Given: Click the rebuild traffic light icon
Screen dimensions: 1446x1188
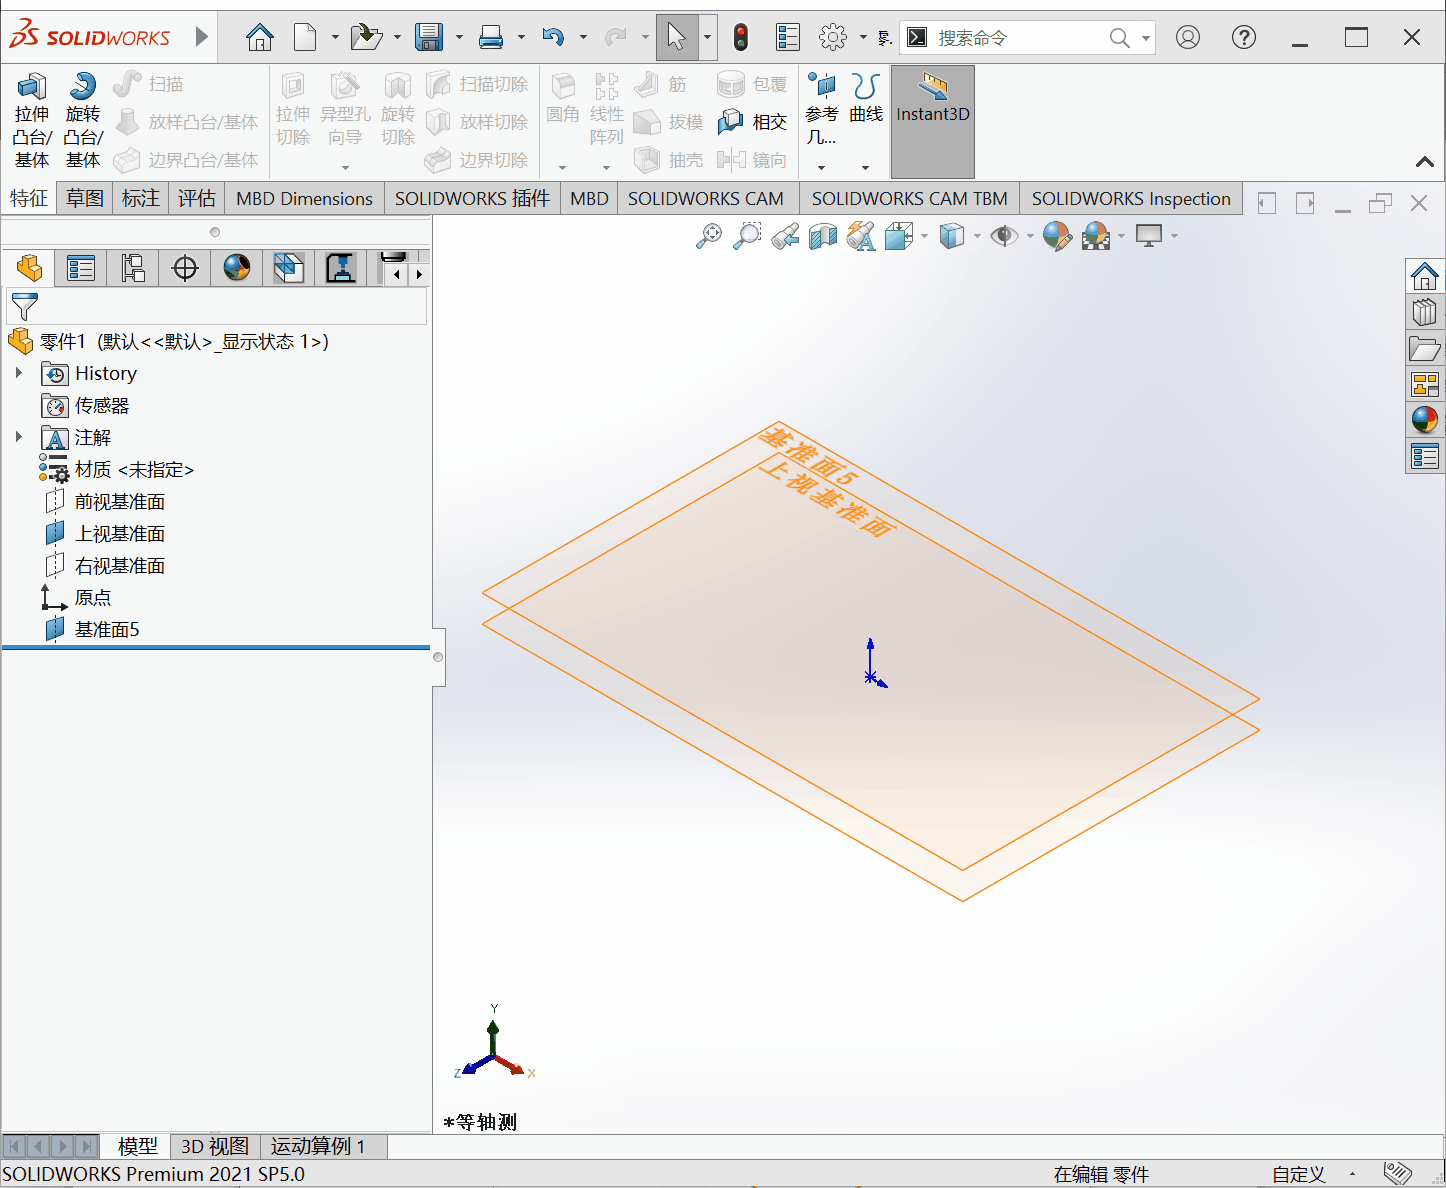Looking at the screenshot, I should [741, 38].
